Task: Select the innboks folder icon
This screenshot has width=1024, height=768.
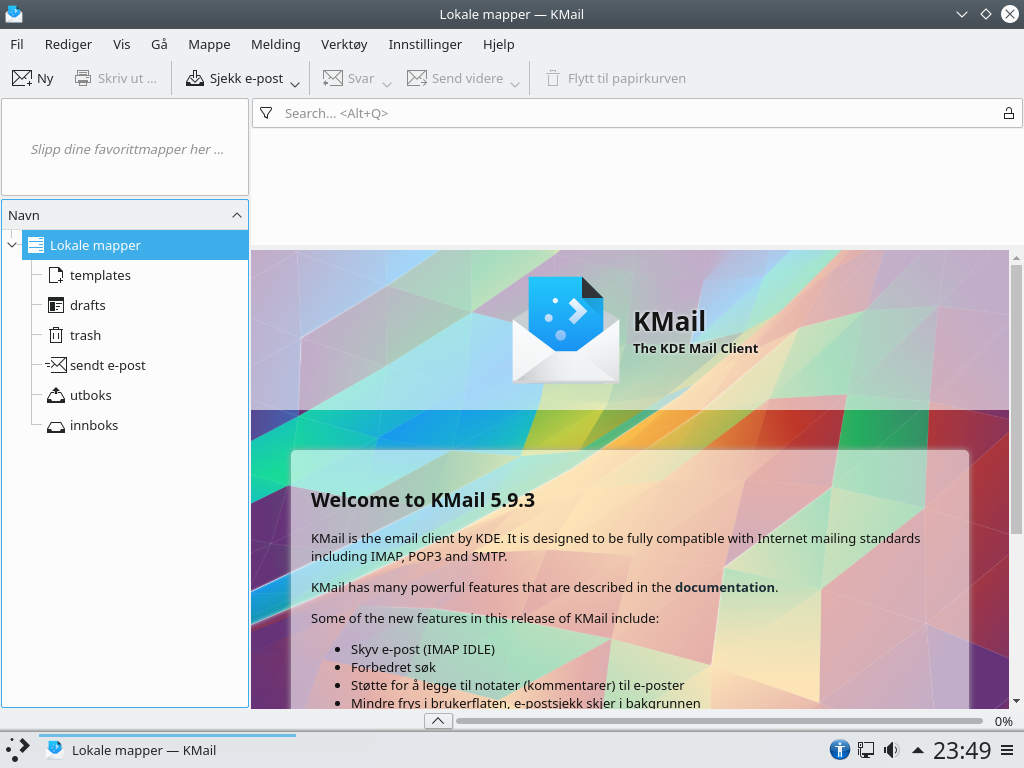Action: click(x=55, y=425)
